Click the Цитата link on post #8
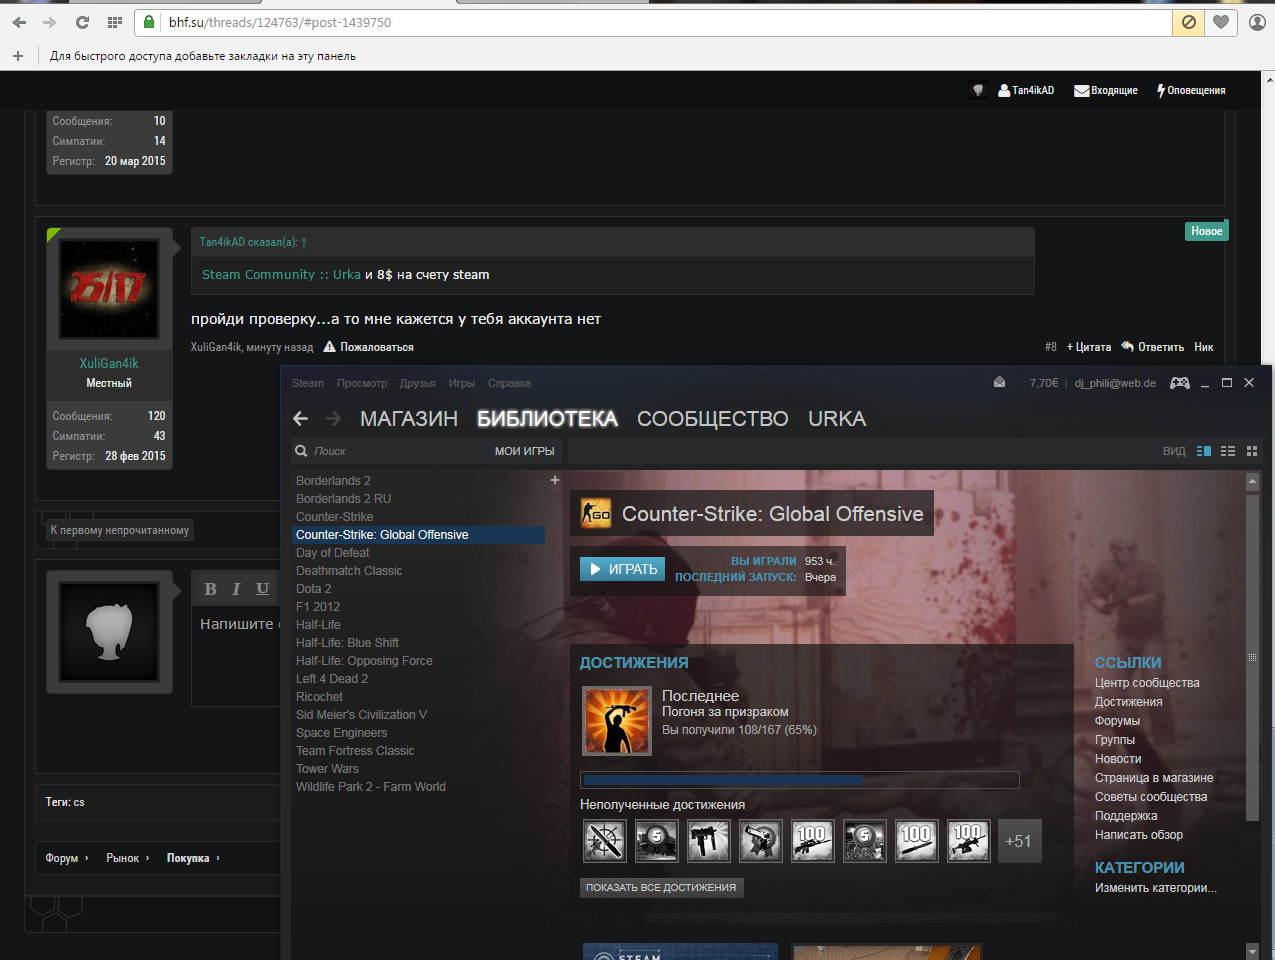 coord(1089,347)
